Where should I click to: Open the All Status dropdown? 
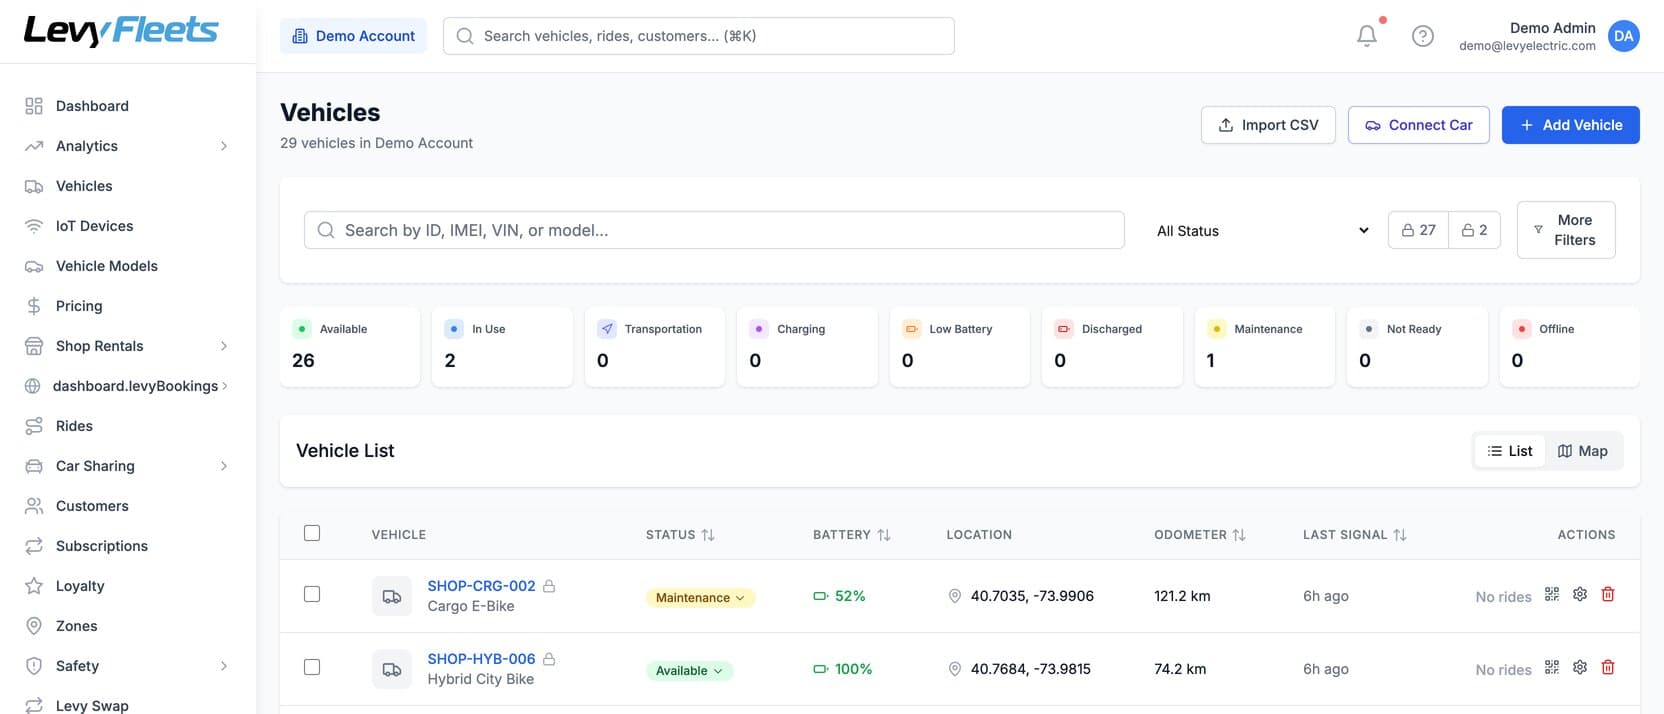point(1262,231)
